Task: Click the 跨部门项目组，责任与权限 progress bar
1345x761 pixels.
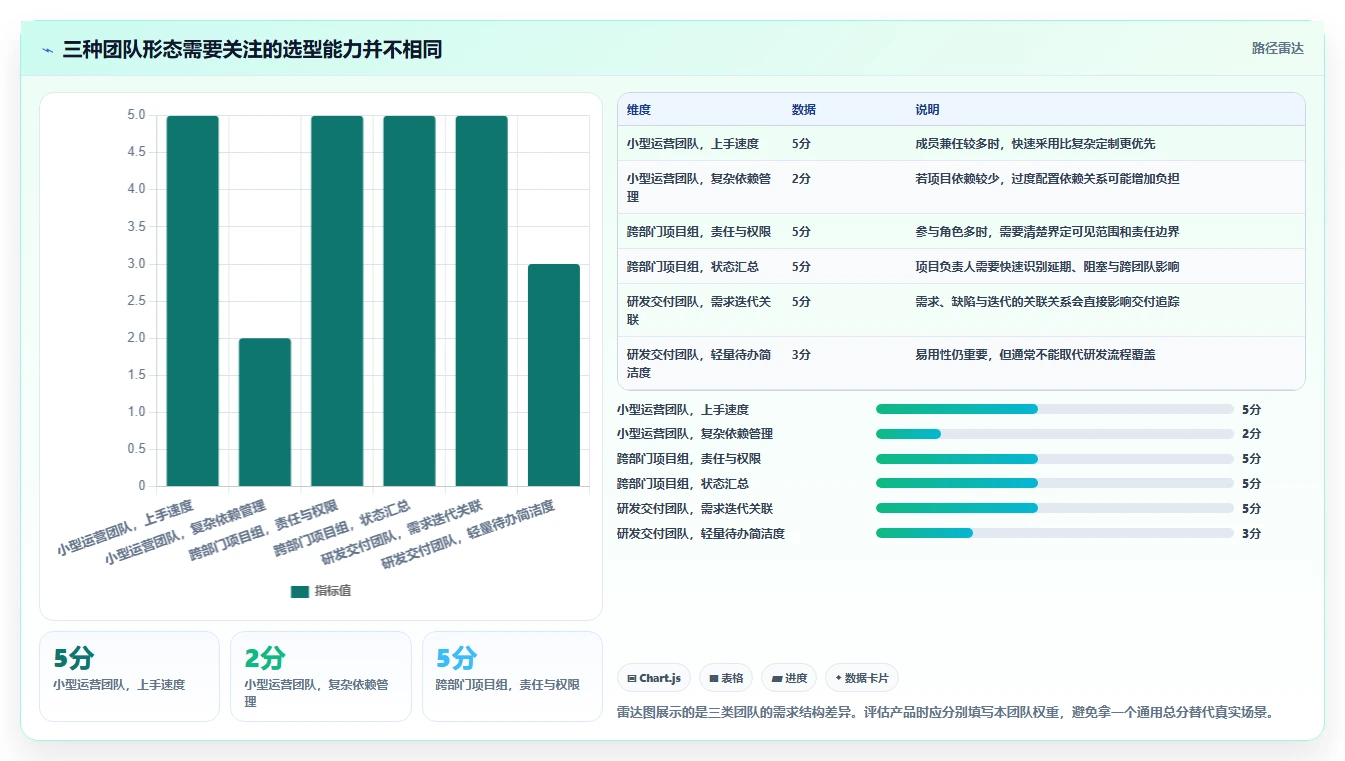Action: (x=1055, y=459)
